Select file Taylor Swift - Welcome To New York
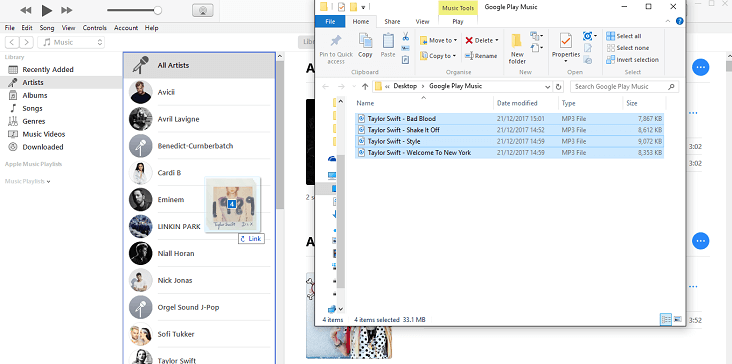 click(509, 153)
